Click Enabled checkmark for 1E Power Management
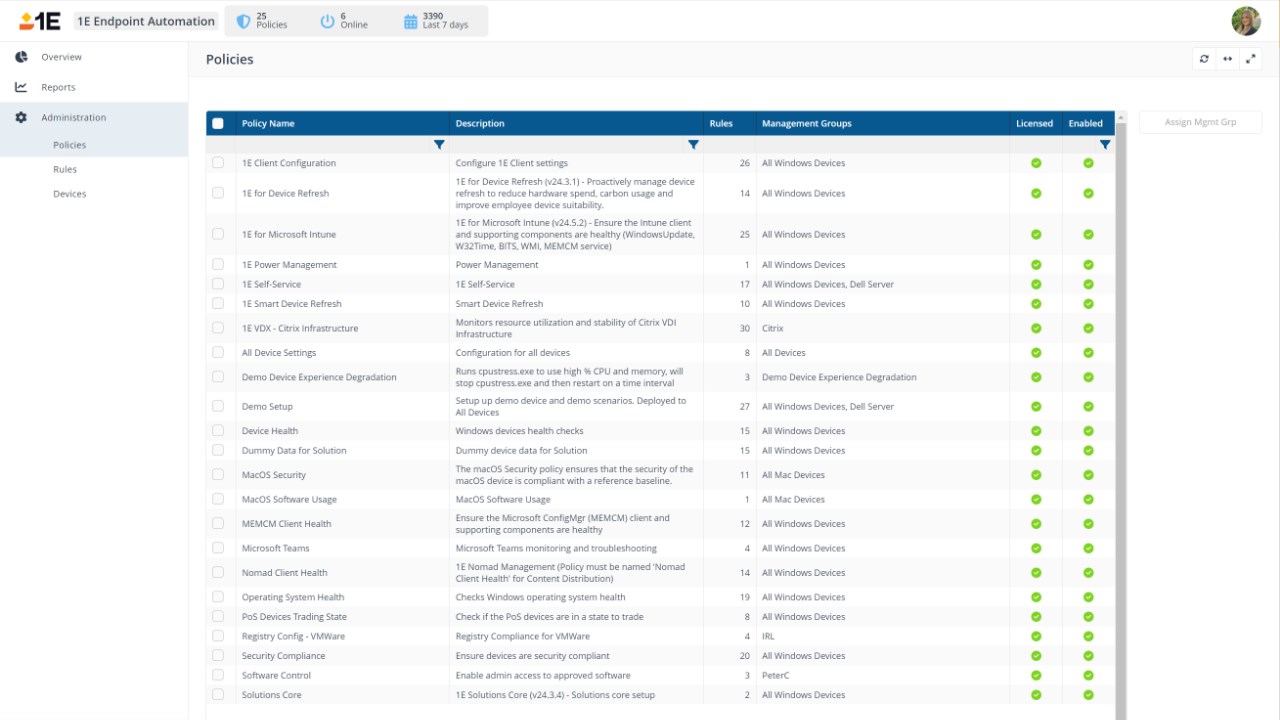Image resolution: width=1280 pixels, height=720 pixels. coord(1088,265)
